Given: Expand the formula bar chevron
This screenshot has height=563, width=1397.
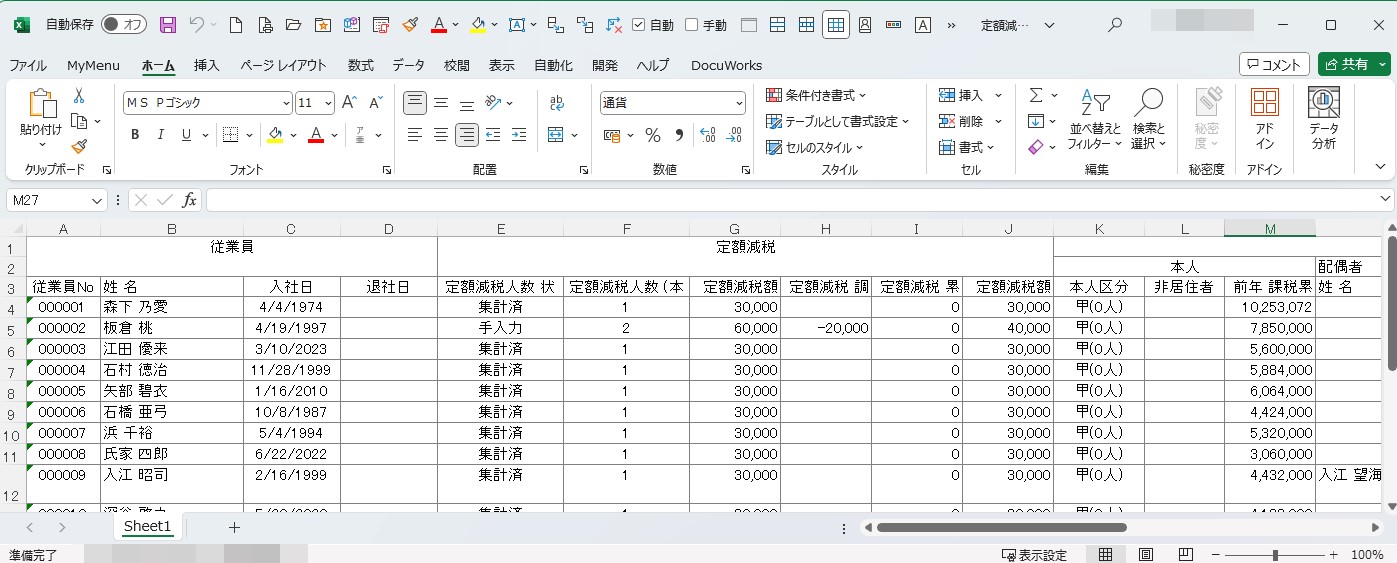Looking at the screenshot, I should (1385, 200).
